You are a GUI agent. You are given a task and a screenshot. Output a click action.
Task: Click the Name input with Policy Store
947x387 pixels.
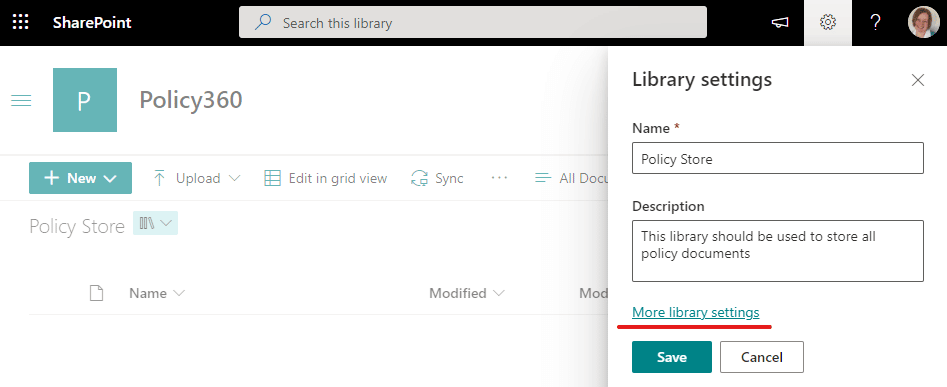(778, 158)
